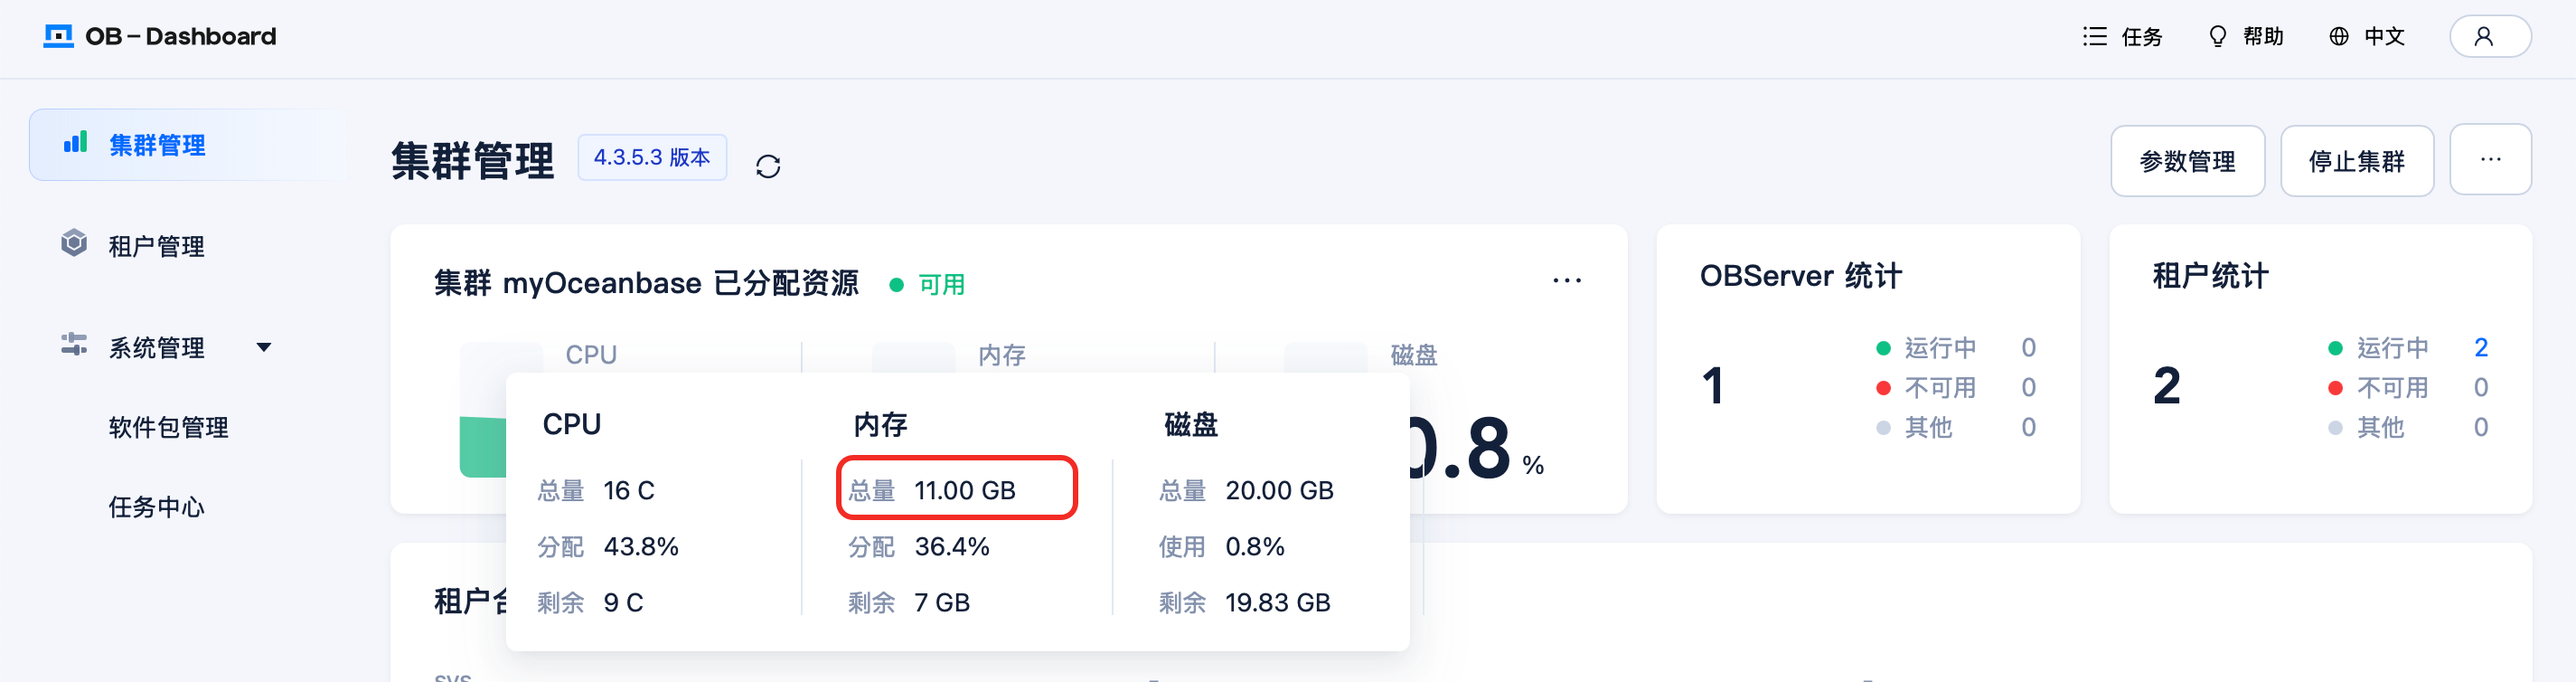
Task: Open the ellipsis menu on the myOceanbase resource card
Action: (1567, 281)
